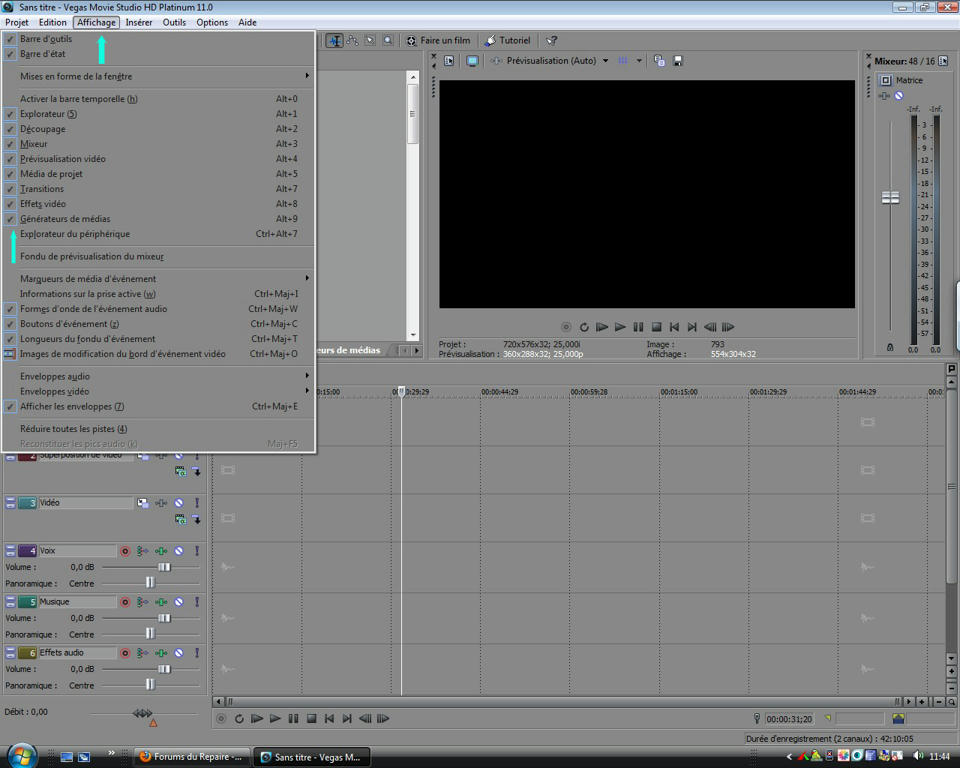
Task: Select the envelope edit tool icon
Action: pyautogui.click(x=353, y=40)
